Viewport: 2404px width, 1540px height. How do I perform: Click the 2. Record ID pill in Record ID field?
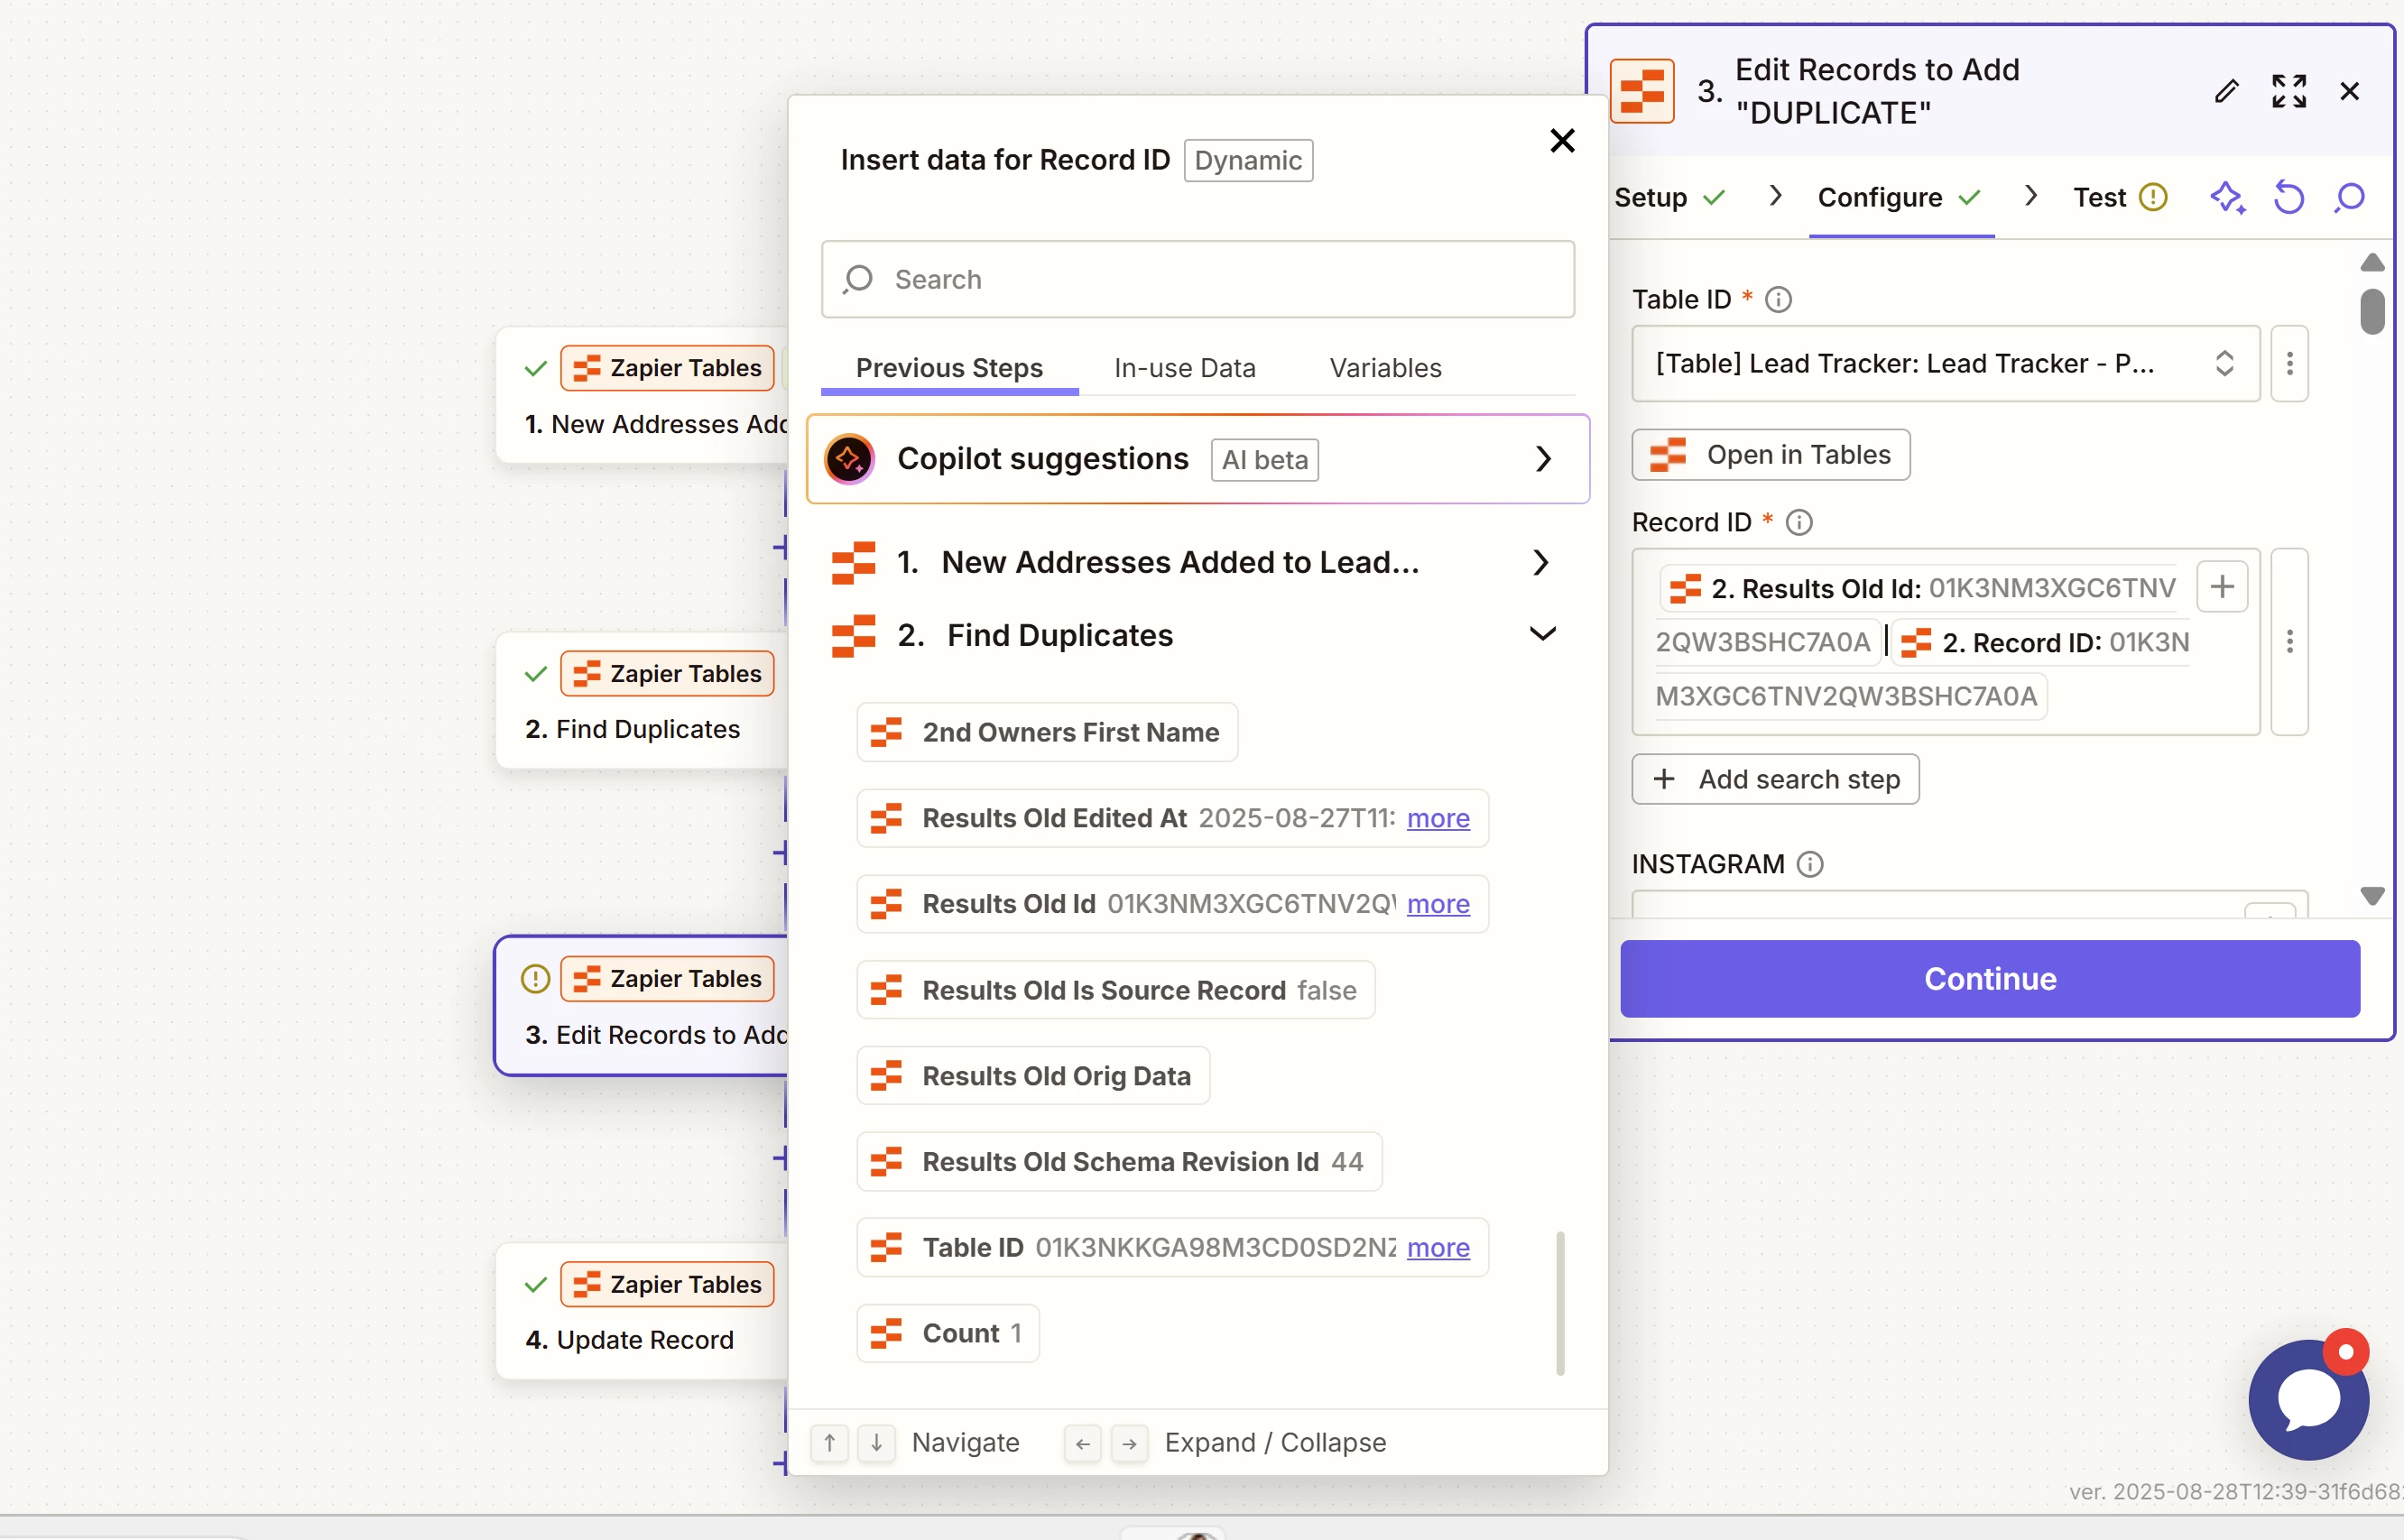[2041, 642]
